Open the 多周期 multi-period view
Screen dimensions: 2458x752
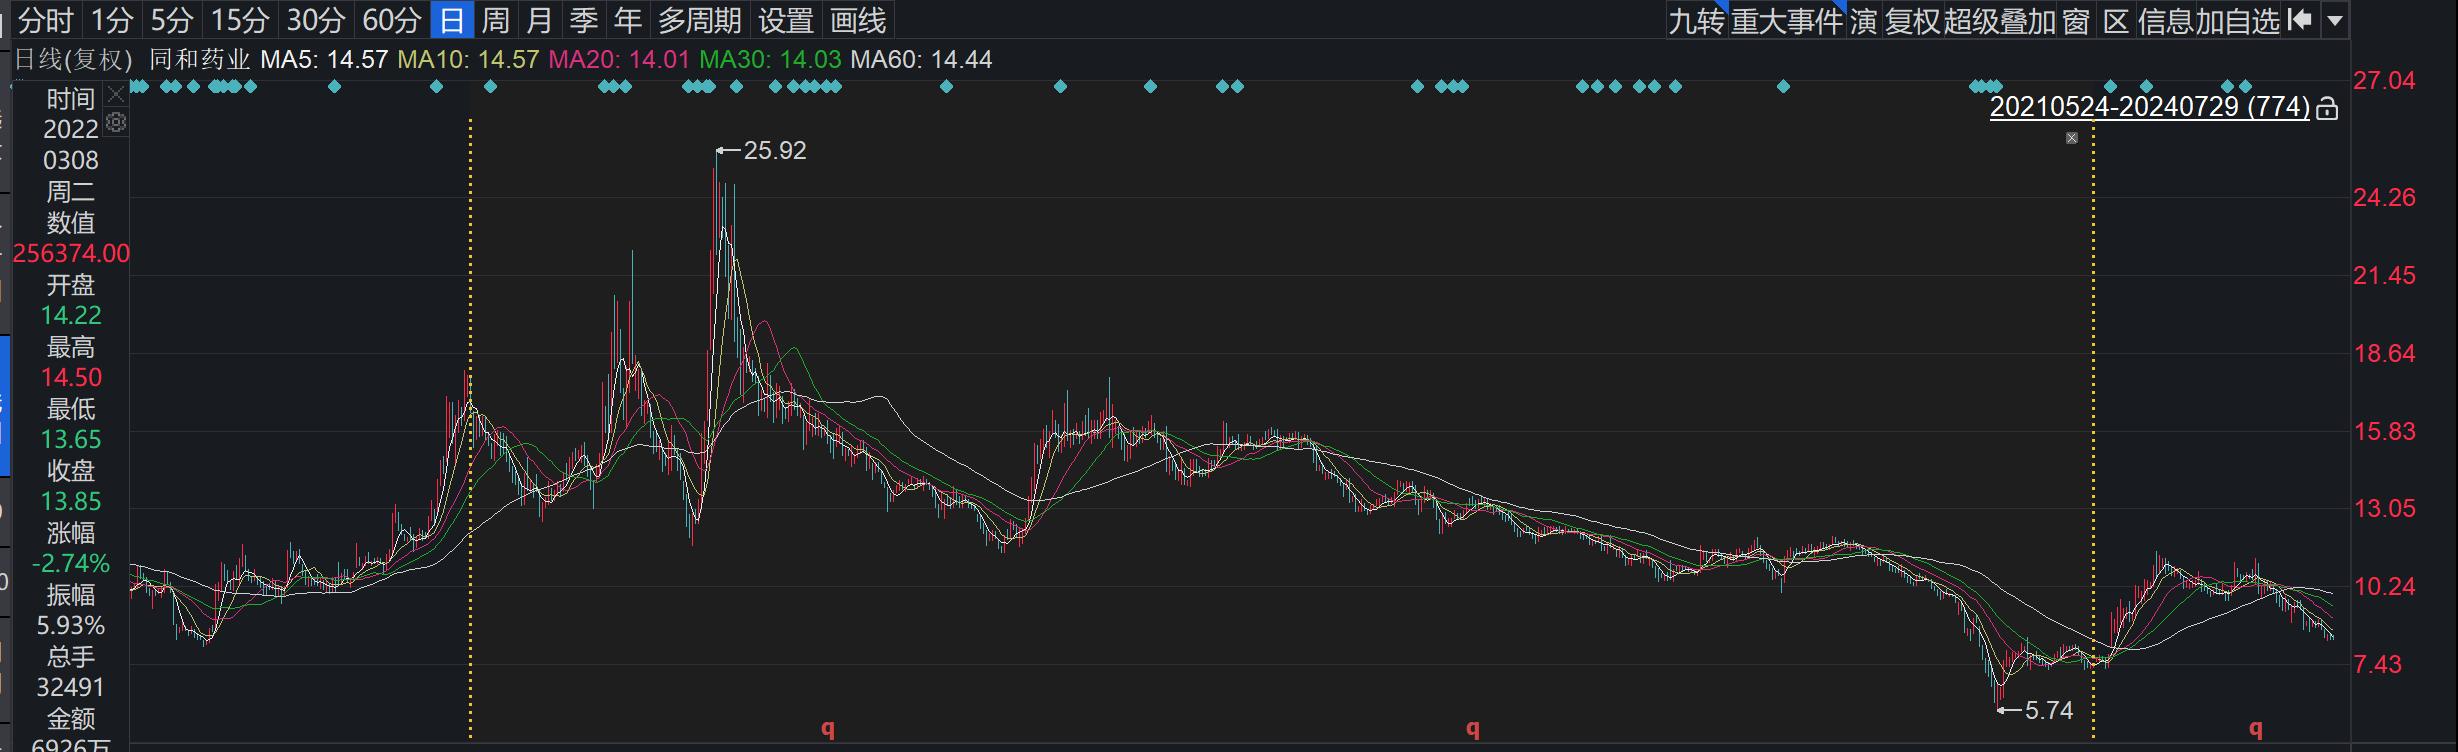coord(700,20)
